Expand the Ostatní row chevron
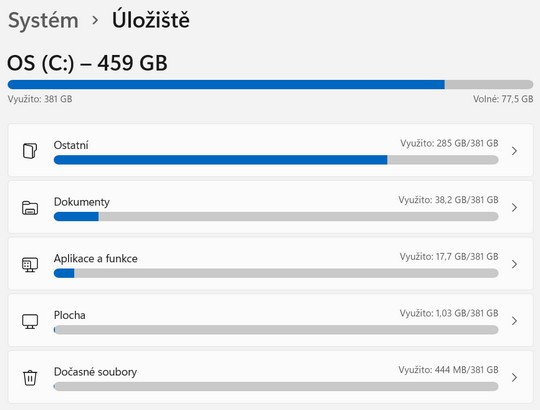 (514, 151)
